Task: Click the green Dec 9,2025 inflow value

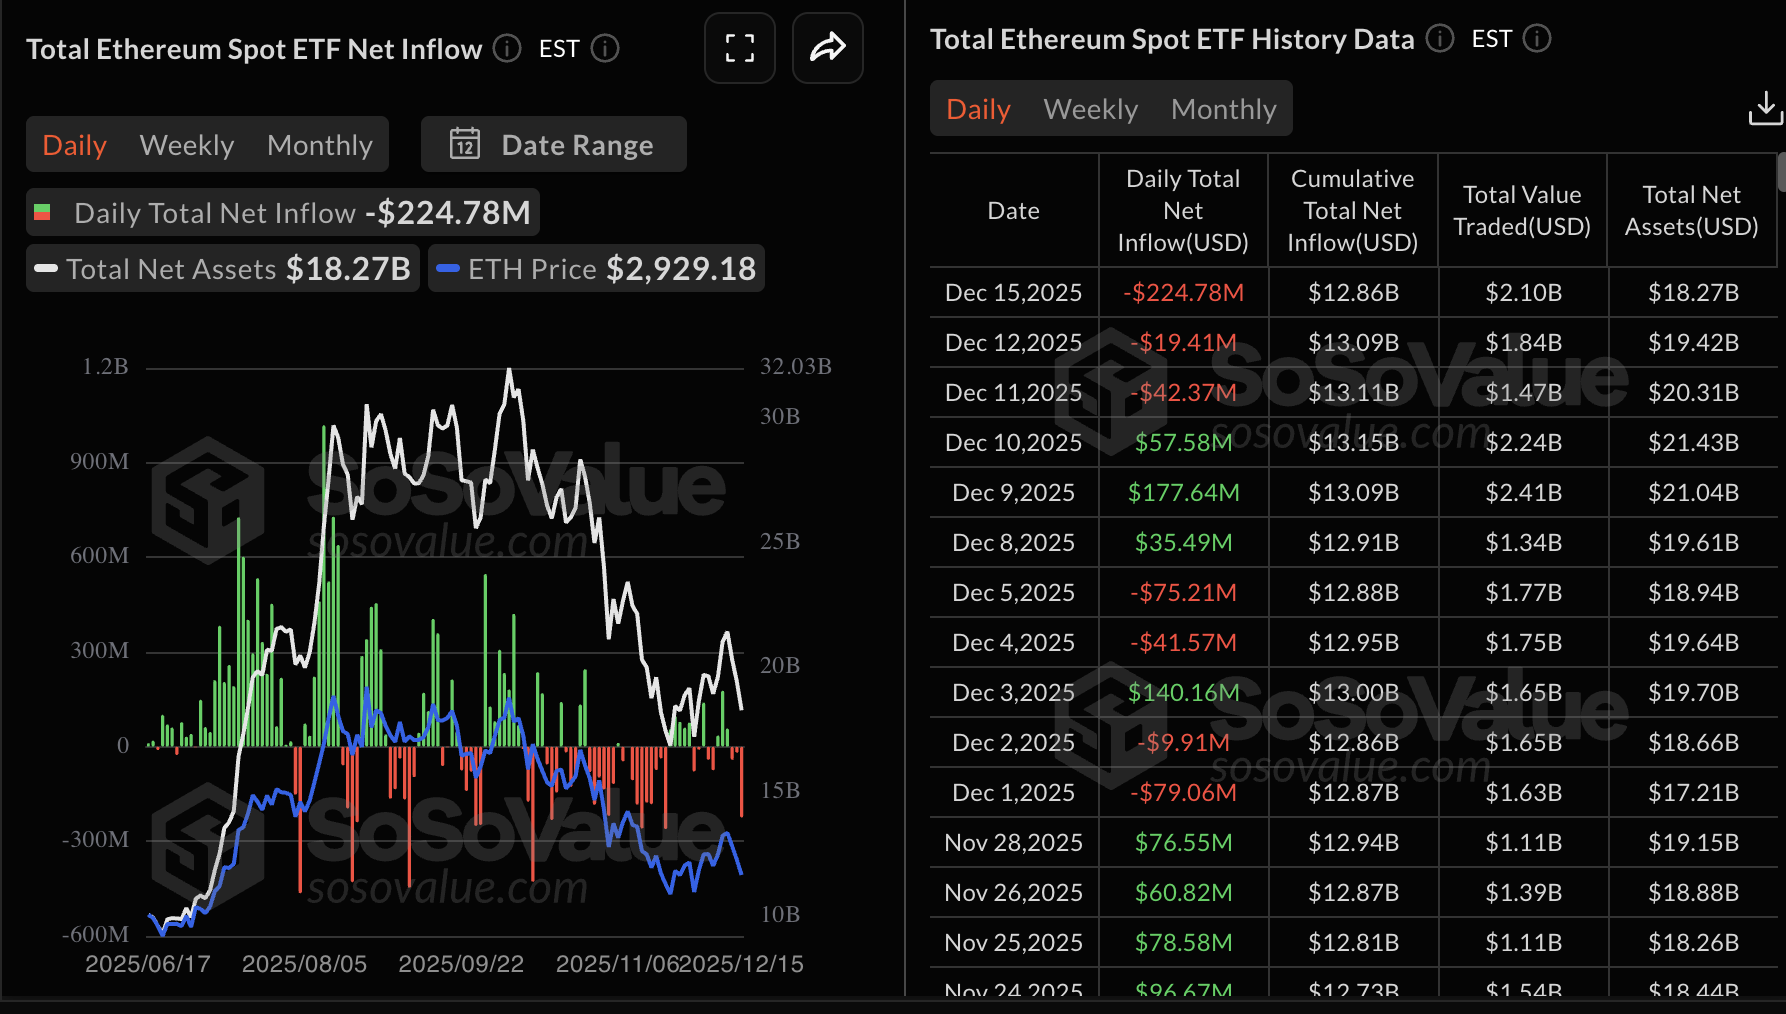Action: tap(1183, 492)
